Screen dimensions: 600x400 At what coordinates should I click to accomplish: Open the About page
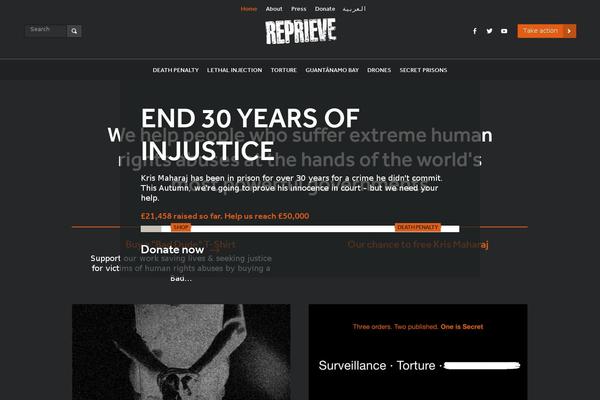point(274,9)
